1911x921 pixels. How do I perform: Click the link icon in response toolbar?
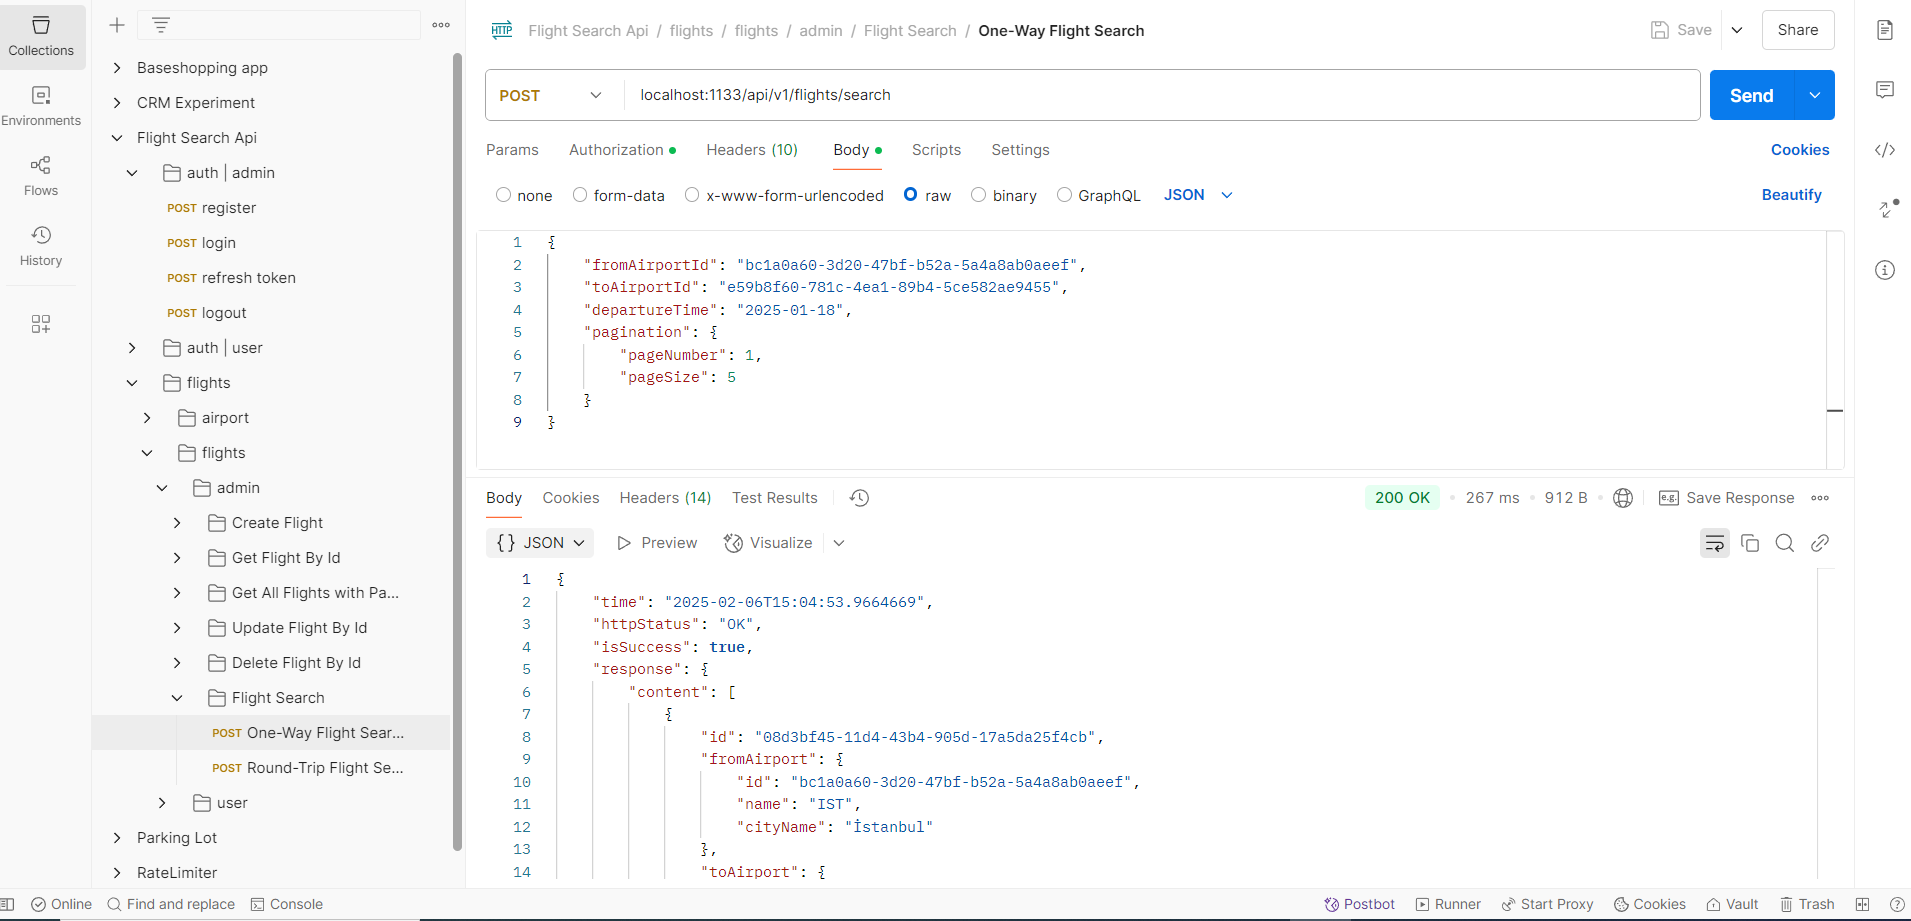1820,543
